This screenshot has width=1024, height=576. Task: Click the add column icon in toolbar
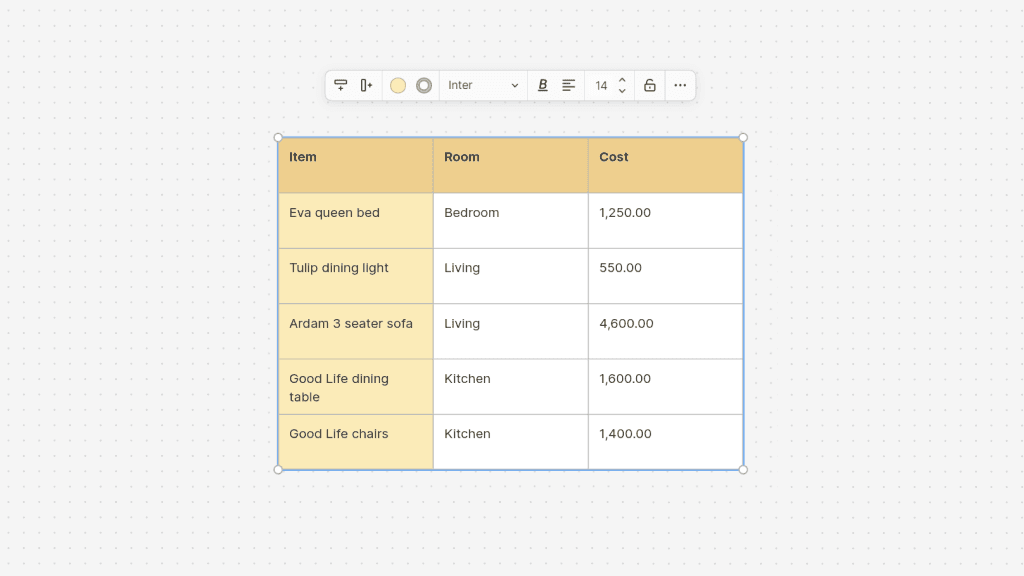pos(366,85)
